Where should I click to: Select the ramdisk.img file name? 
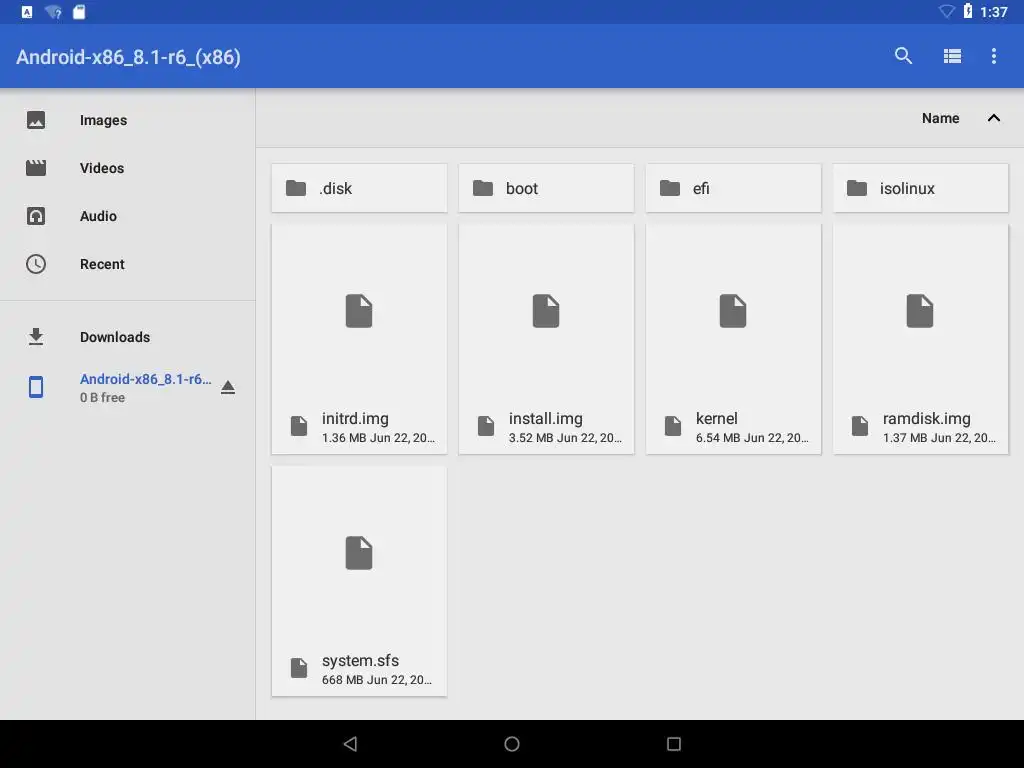tap(927, 419)
